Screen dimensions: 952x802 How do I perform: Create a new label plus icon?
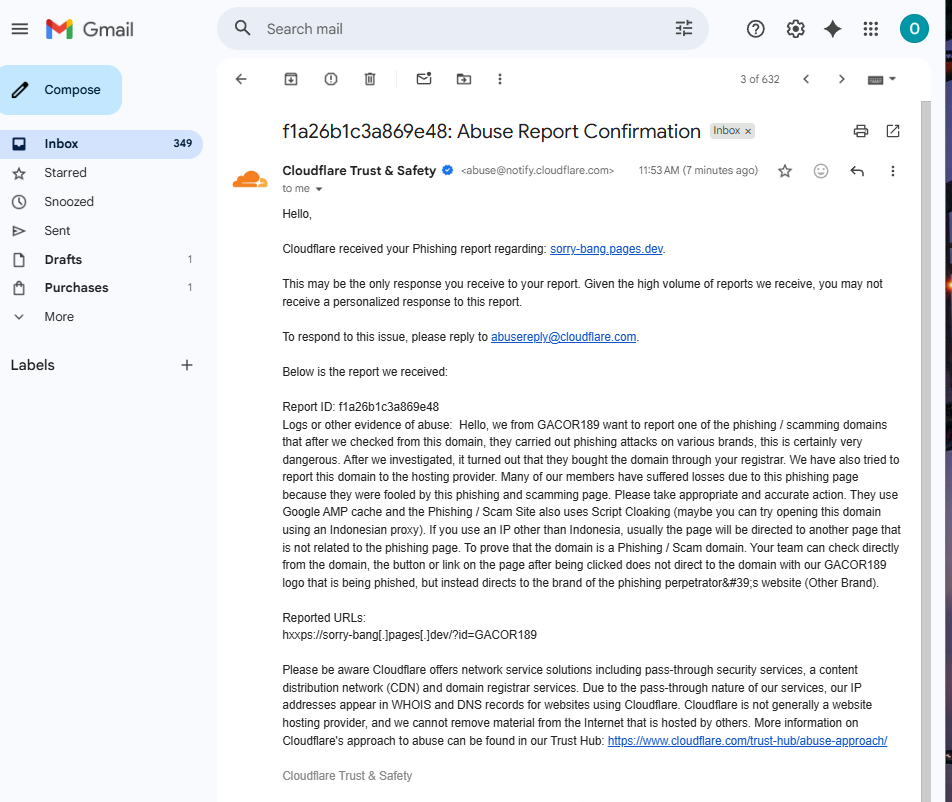187,365
